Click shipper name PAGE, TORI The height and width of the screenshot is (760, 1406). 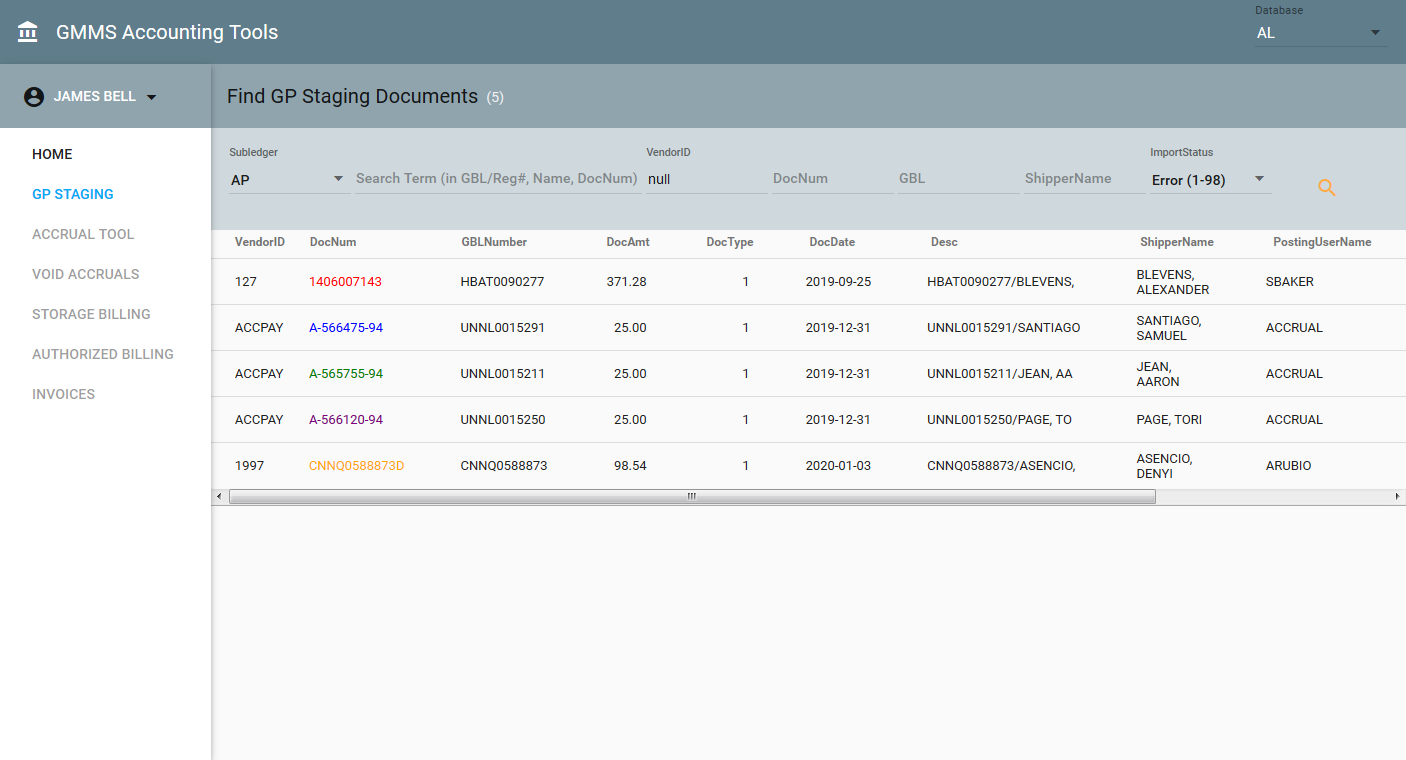[x=1169, y=420]
